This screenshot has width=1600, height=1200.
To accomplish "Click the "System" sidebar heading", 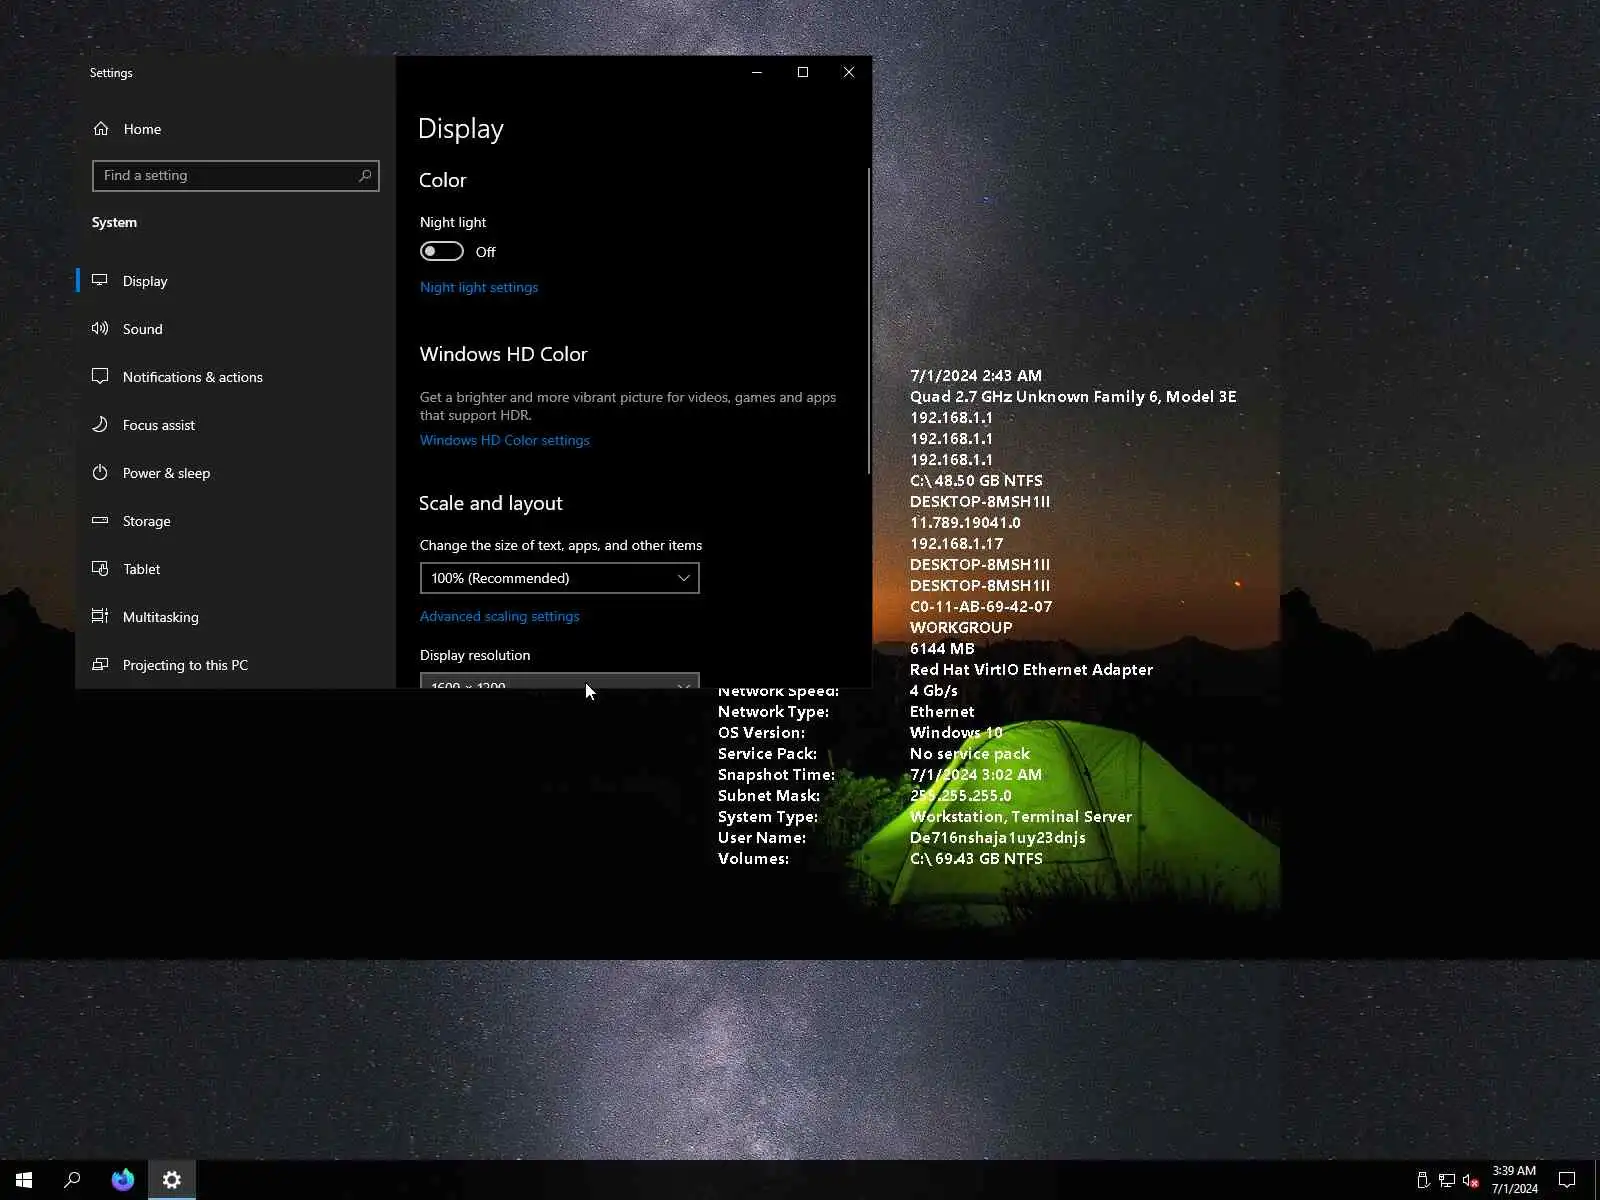I will (114, 222).
